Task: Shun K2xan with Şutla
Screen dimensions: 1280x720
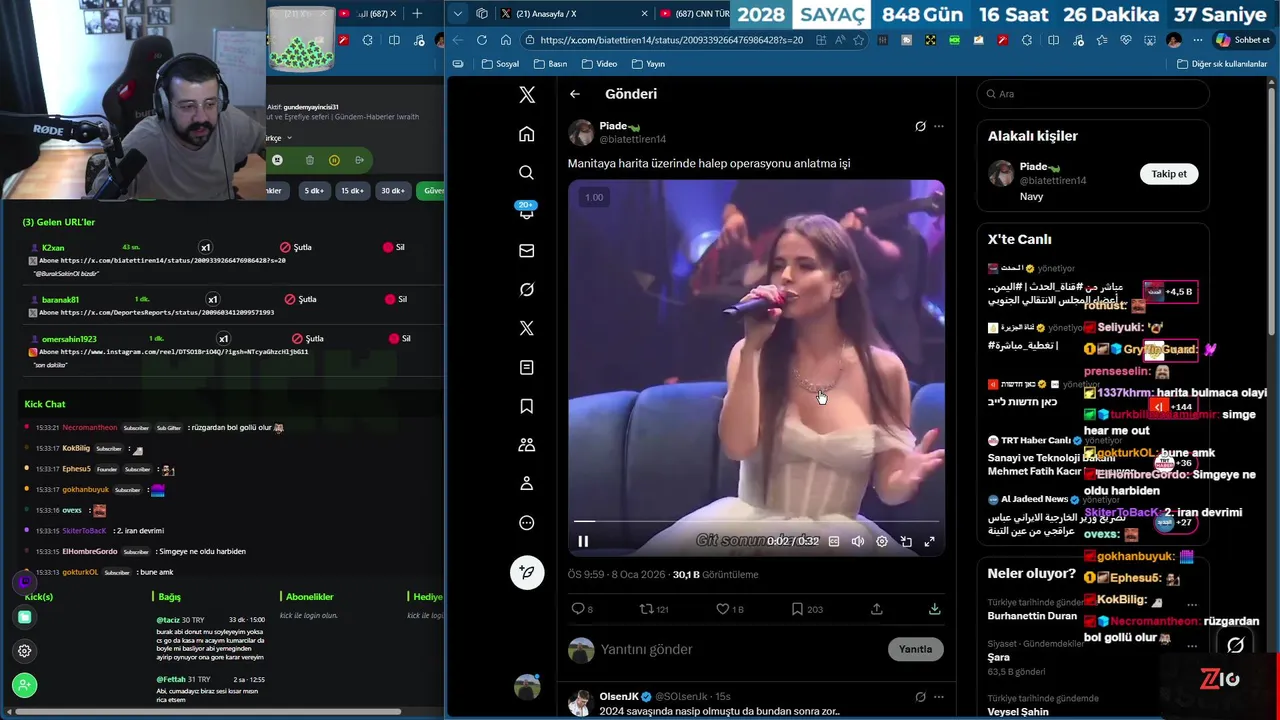Action: [298, 247]
